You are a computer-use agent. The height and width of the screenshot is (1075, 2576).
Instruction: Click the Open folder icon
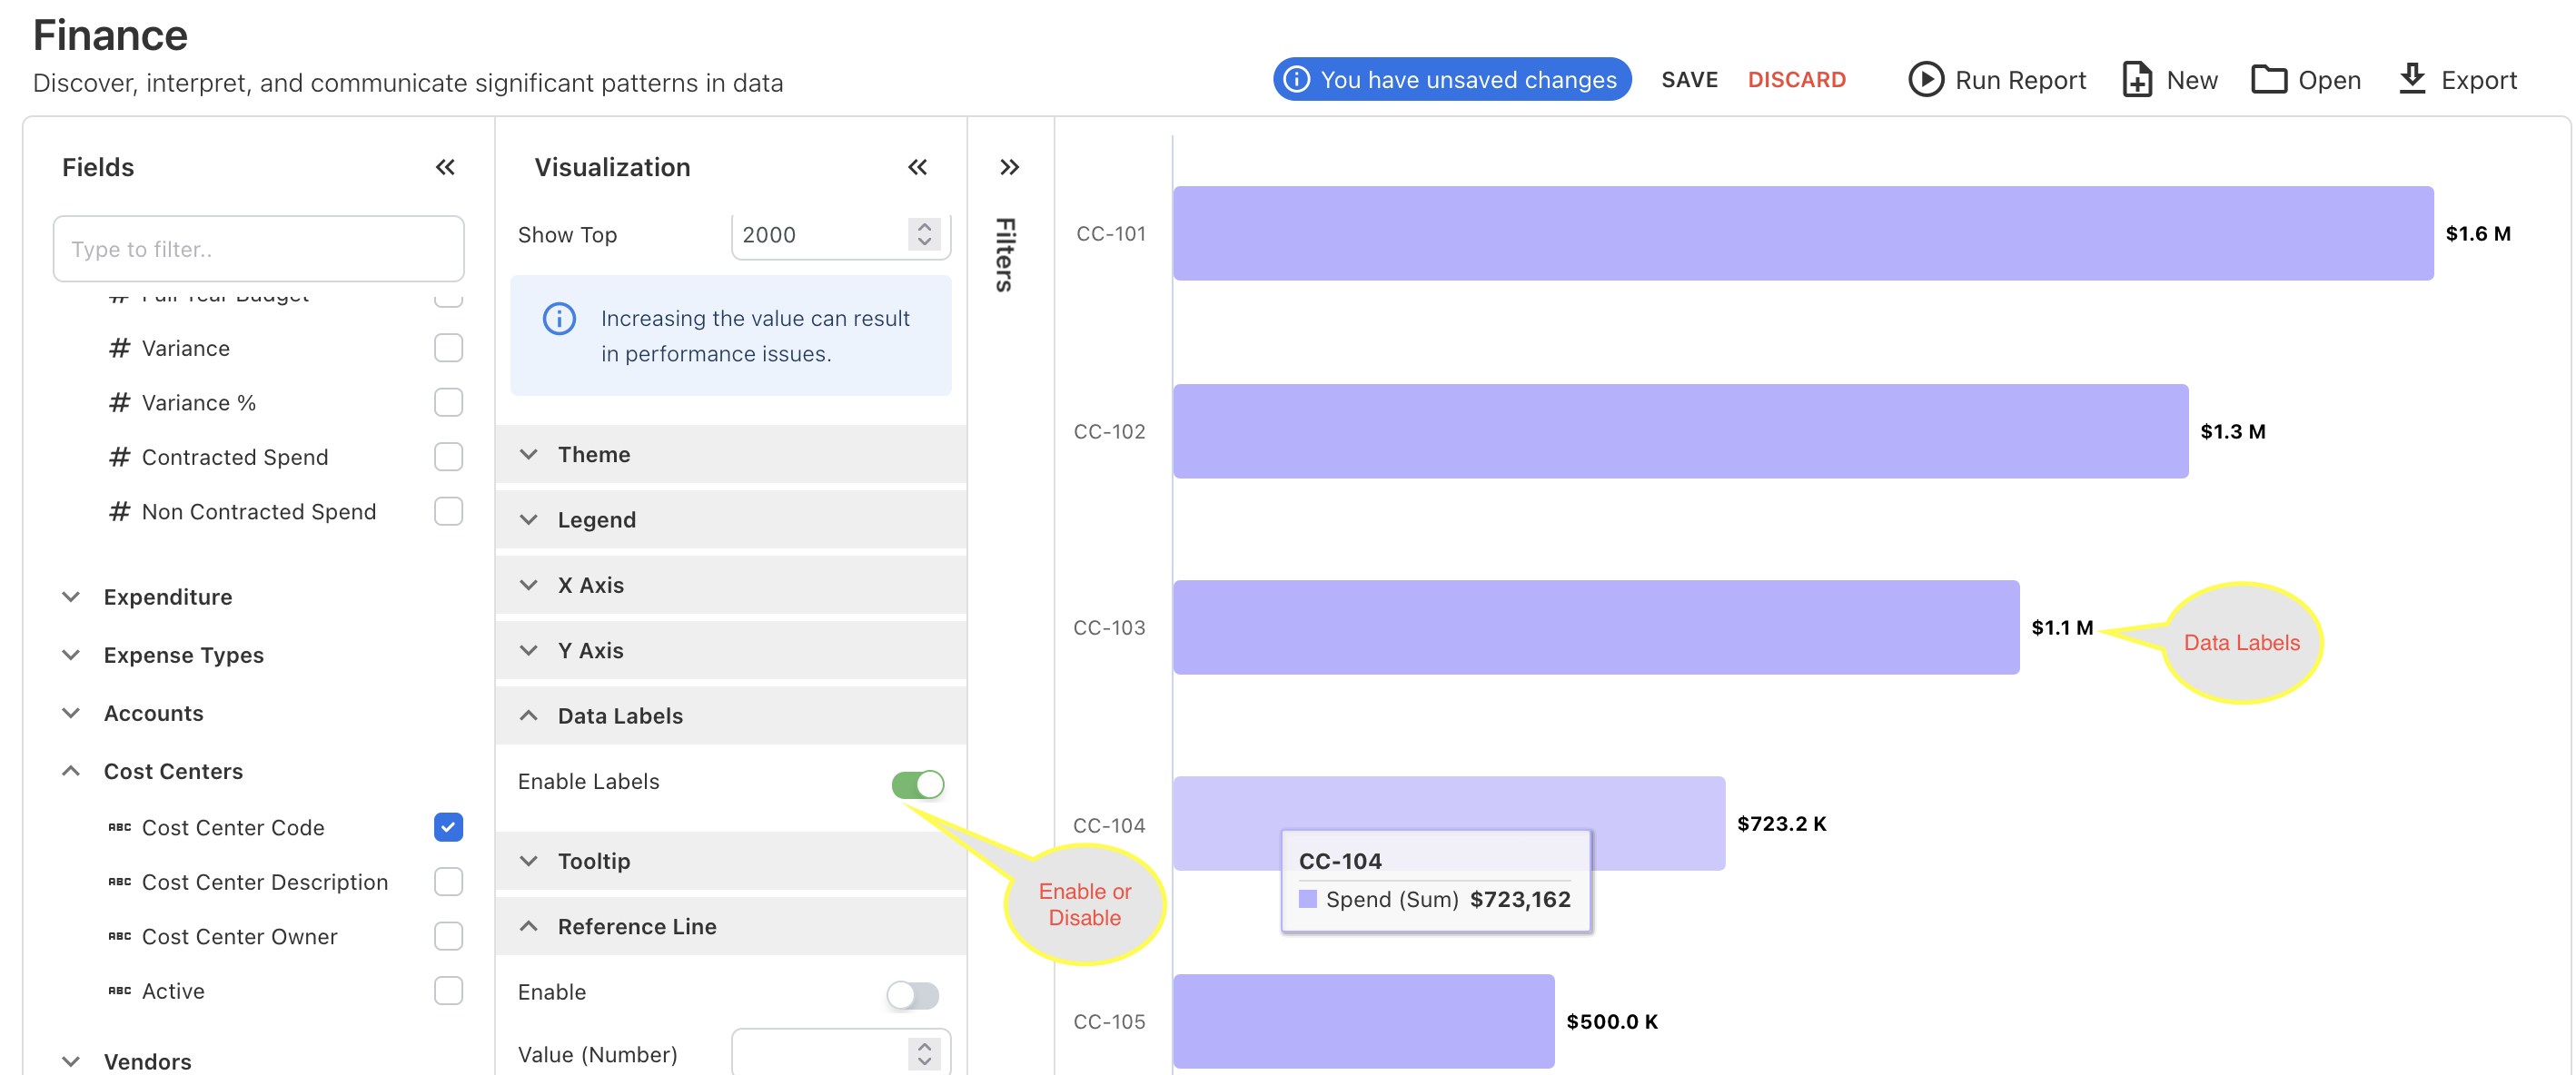click(x=2268, y=79)
